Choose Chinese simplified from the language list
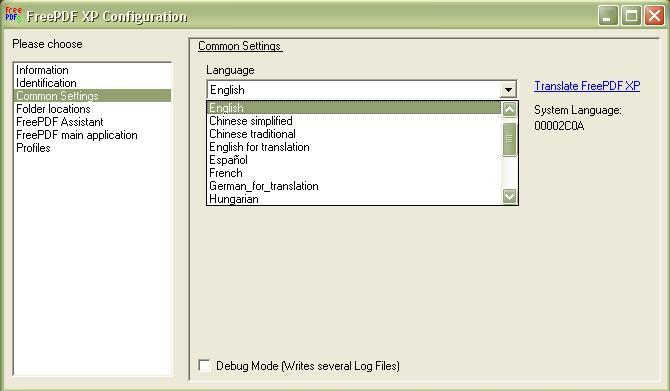 point(354,121)
